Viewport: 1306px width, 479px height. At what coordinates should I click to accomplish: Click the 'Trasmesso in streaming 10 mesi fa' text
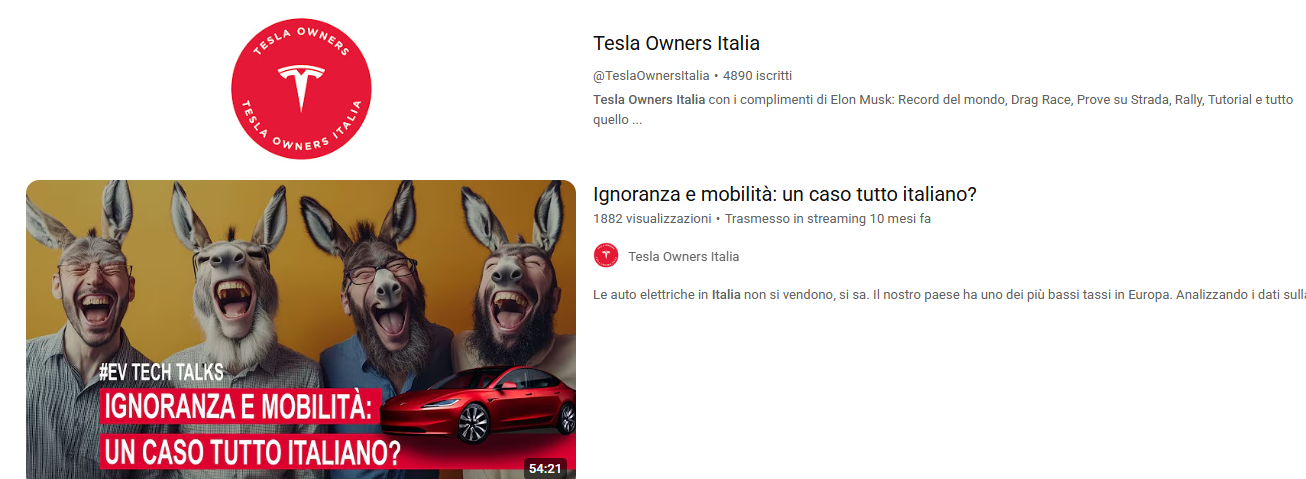[828, 218]
